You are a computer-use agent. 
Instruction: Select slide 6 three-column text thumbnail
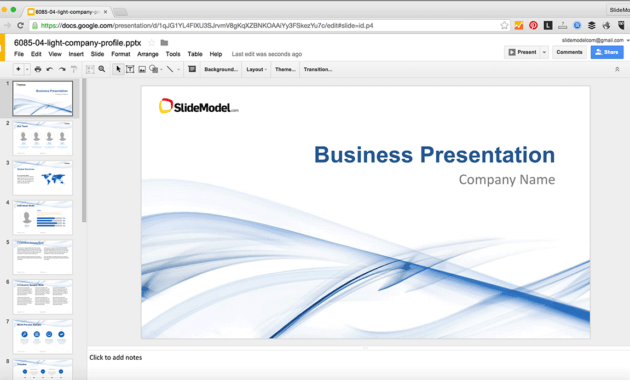(43, 297)
